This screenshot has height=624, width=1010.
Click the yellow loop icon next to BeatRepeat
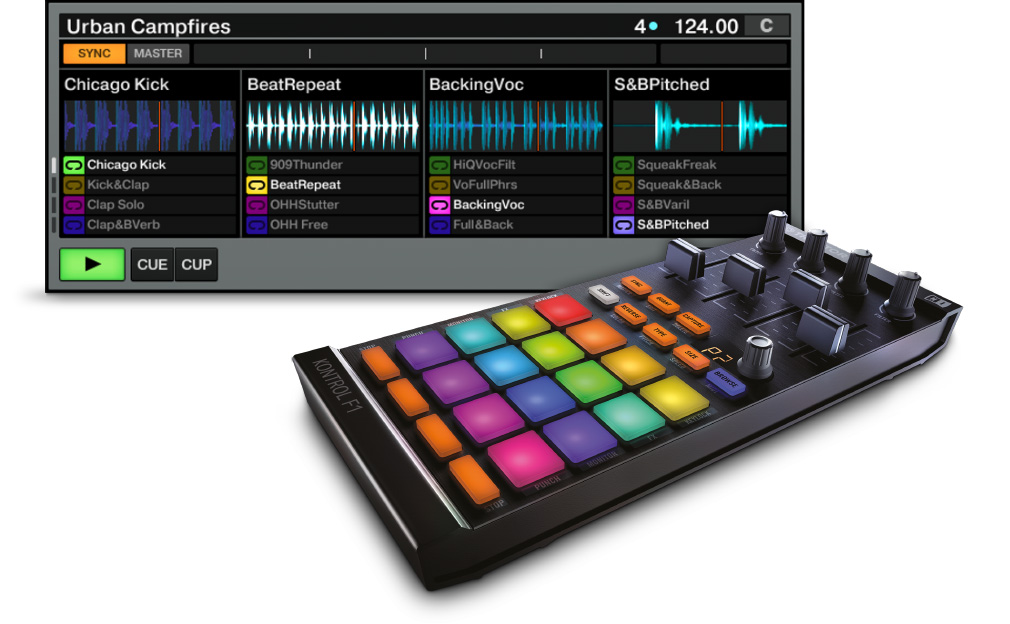[256, 185]
